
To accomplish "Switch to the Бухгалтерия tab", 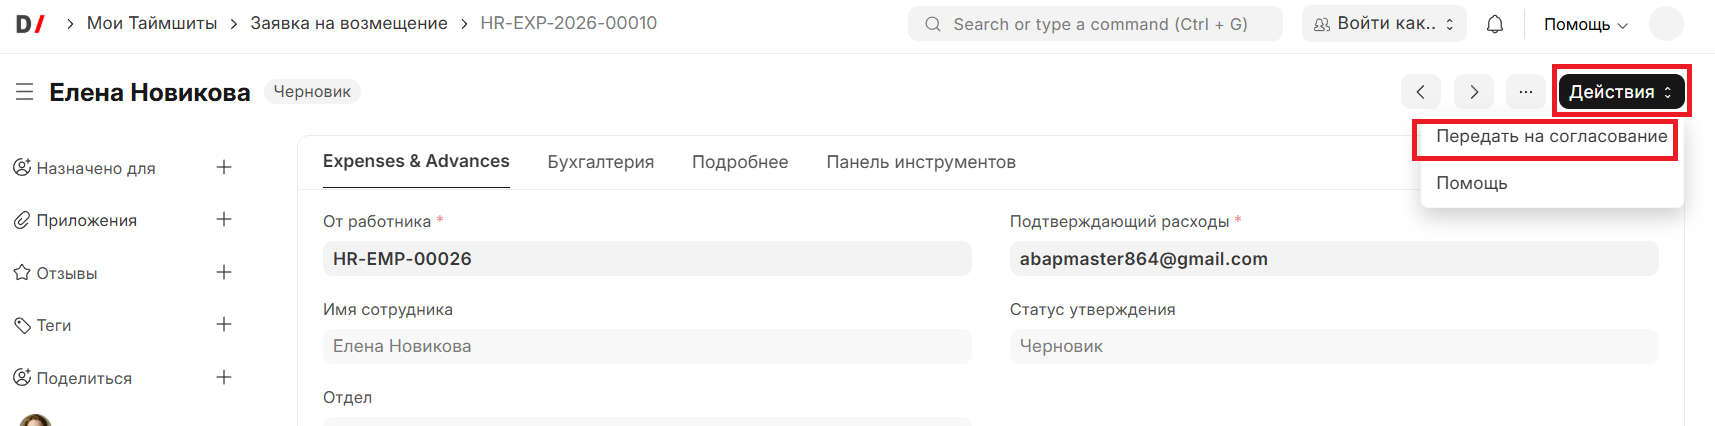I will (601, 162).
